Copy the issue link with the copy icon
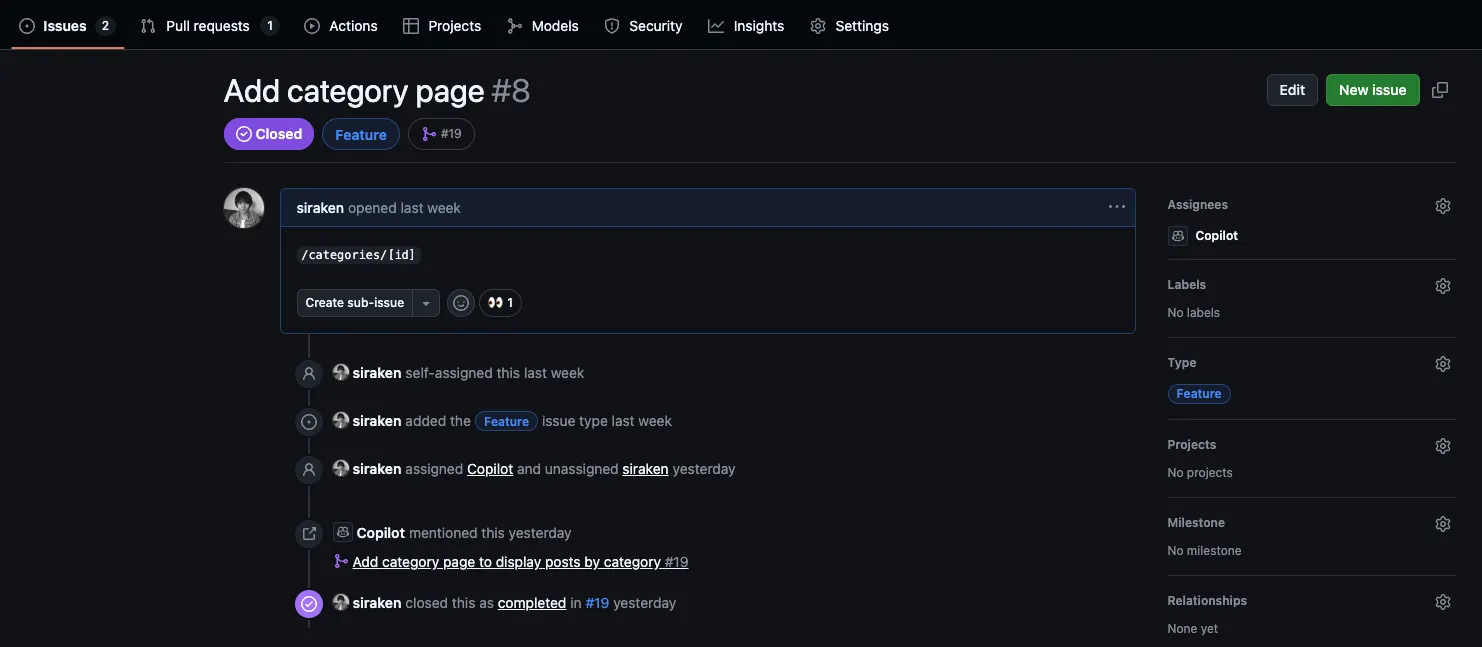The height and width of the screenshot is (647, 1482). coord(1440,88)
